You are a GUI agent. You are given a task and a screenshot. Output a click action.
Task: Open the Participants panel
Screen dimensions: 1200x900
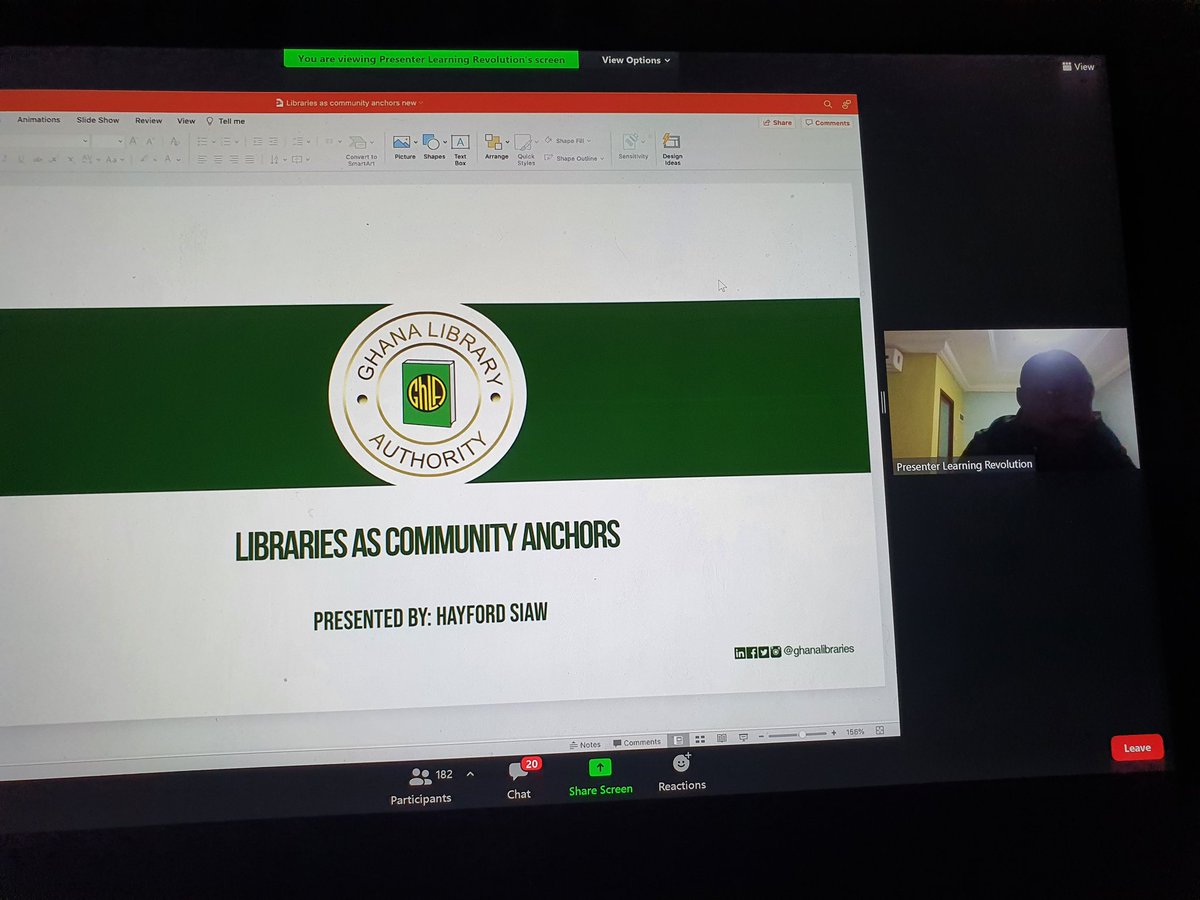pos(420,786)
